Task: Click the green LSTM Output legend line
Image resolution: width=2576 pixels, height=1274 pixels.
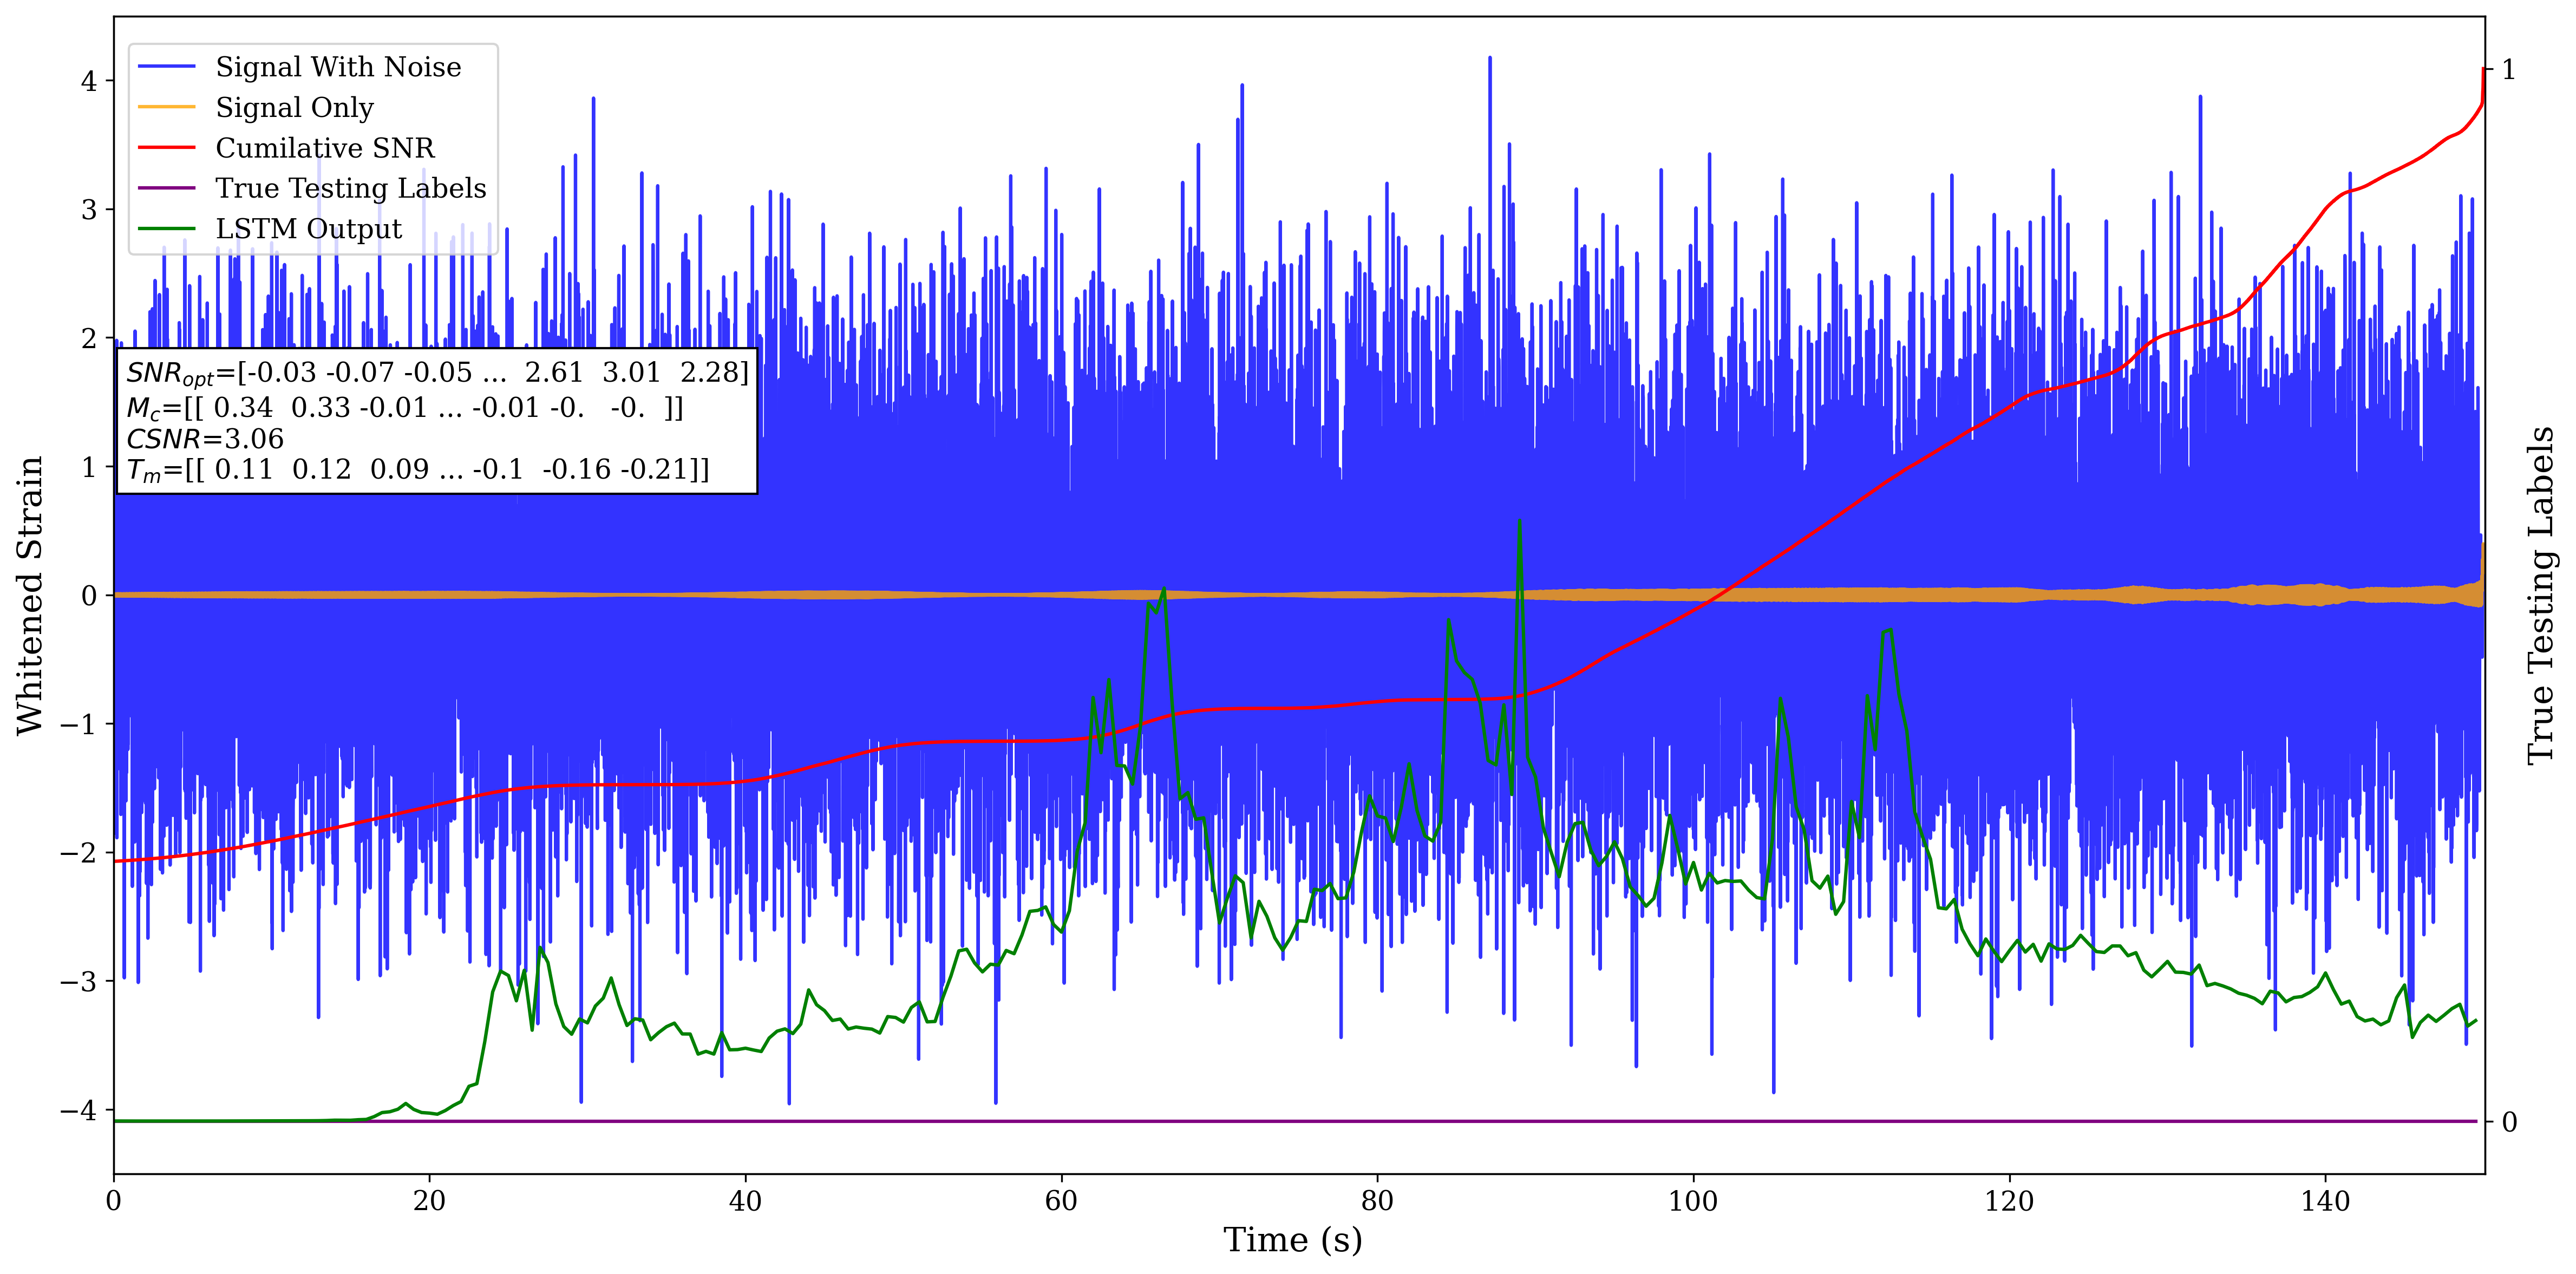Action: [x=166, y=229]
